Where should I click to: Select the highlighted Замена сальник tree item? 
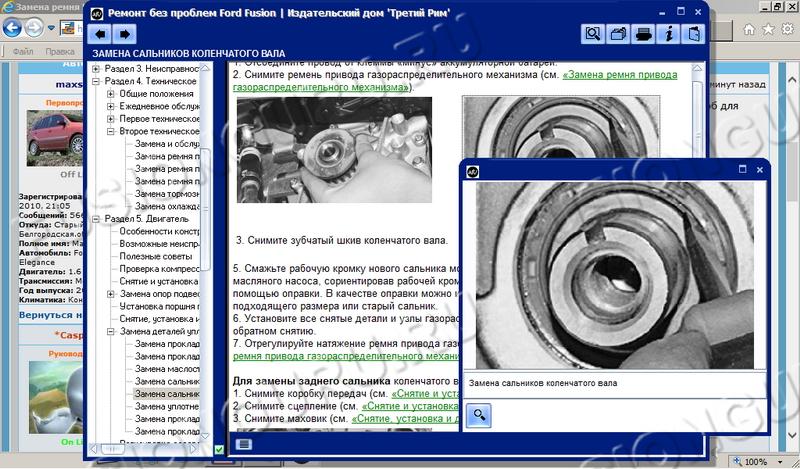(167, 394)
